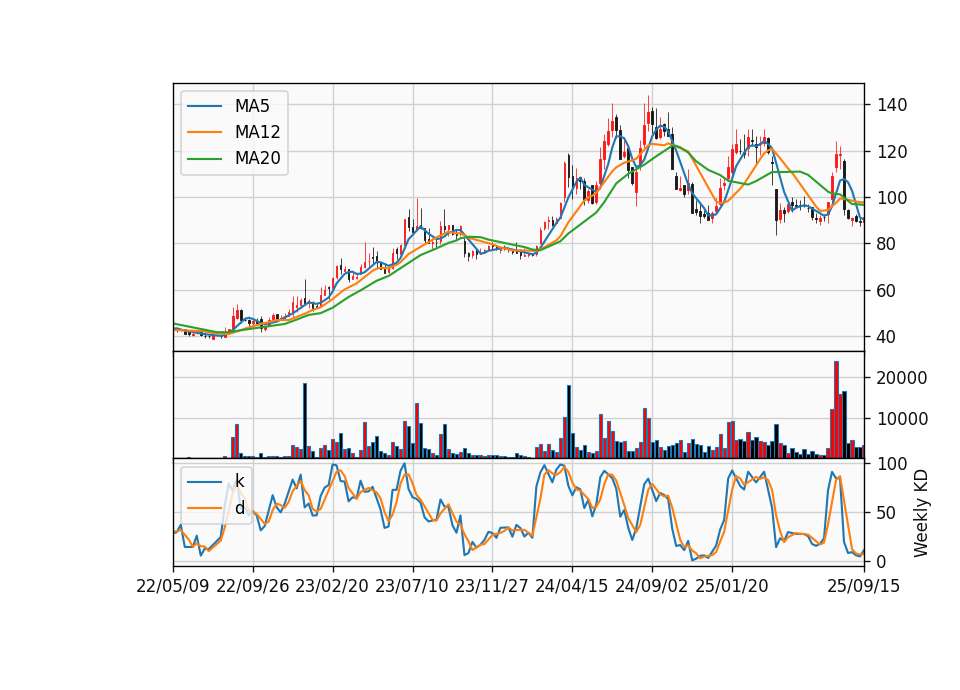
Task: Click the KD axis value 50
Action: [x=887, y=513]
